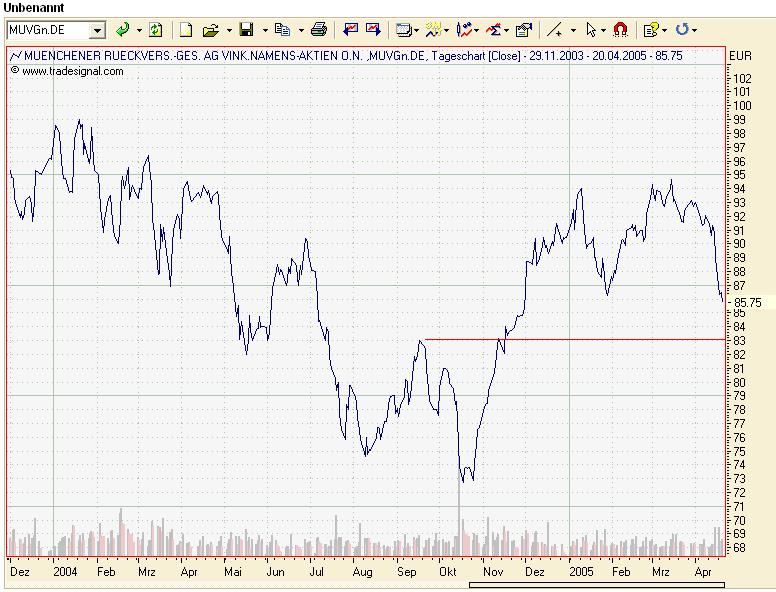776x592 pixels.
Task: Click the Unbenannt window title
Action: [33, 8]
